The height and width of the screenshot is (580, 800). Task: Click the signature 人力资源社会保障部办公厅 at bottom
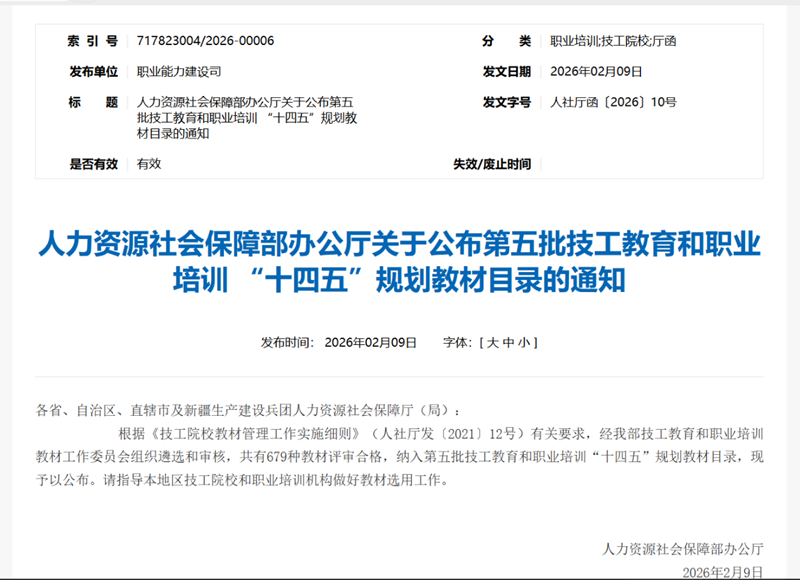tap(683, 548)
